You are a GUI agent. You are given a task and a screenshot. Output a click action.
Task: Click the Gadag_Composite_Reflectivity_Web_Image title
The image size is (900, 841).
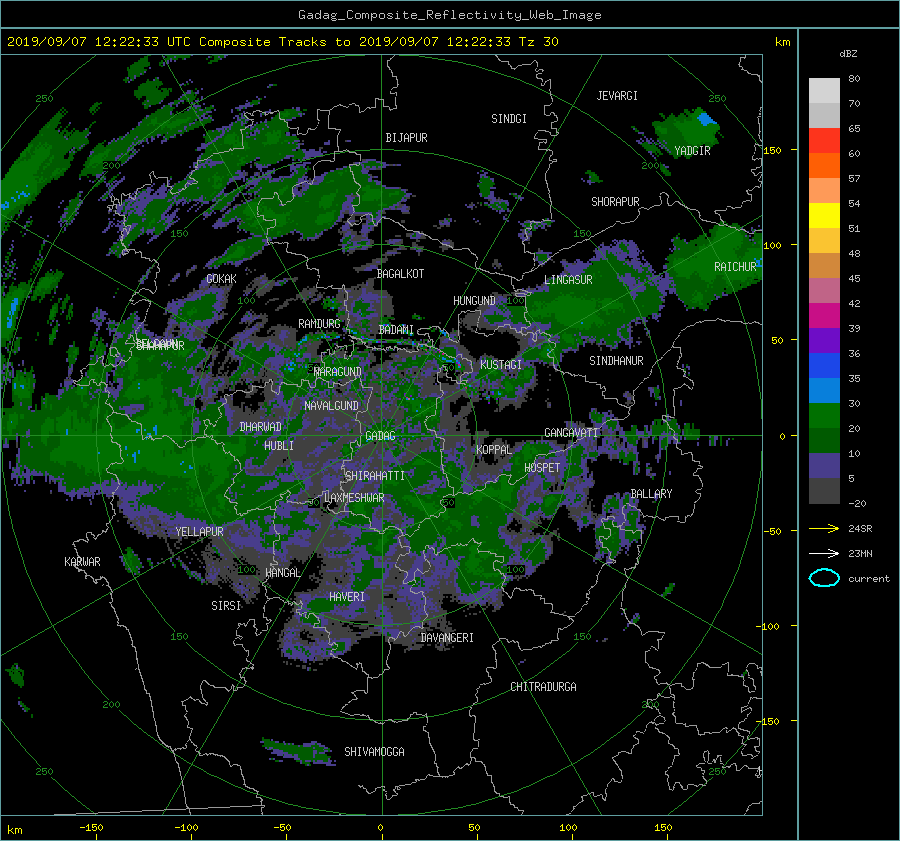pos(449,14)
